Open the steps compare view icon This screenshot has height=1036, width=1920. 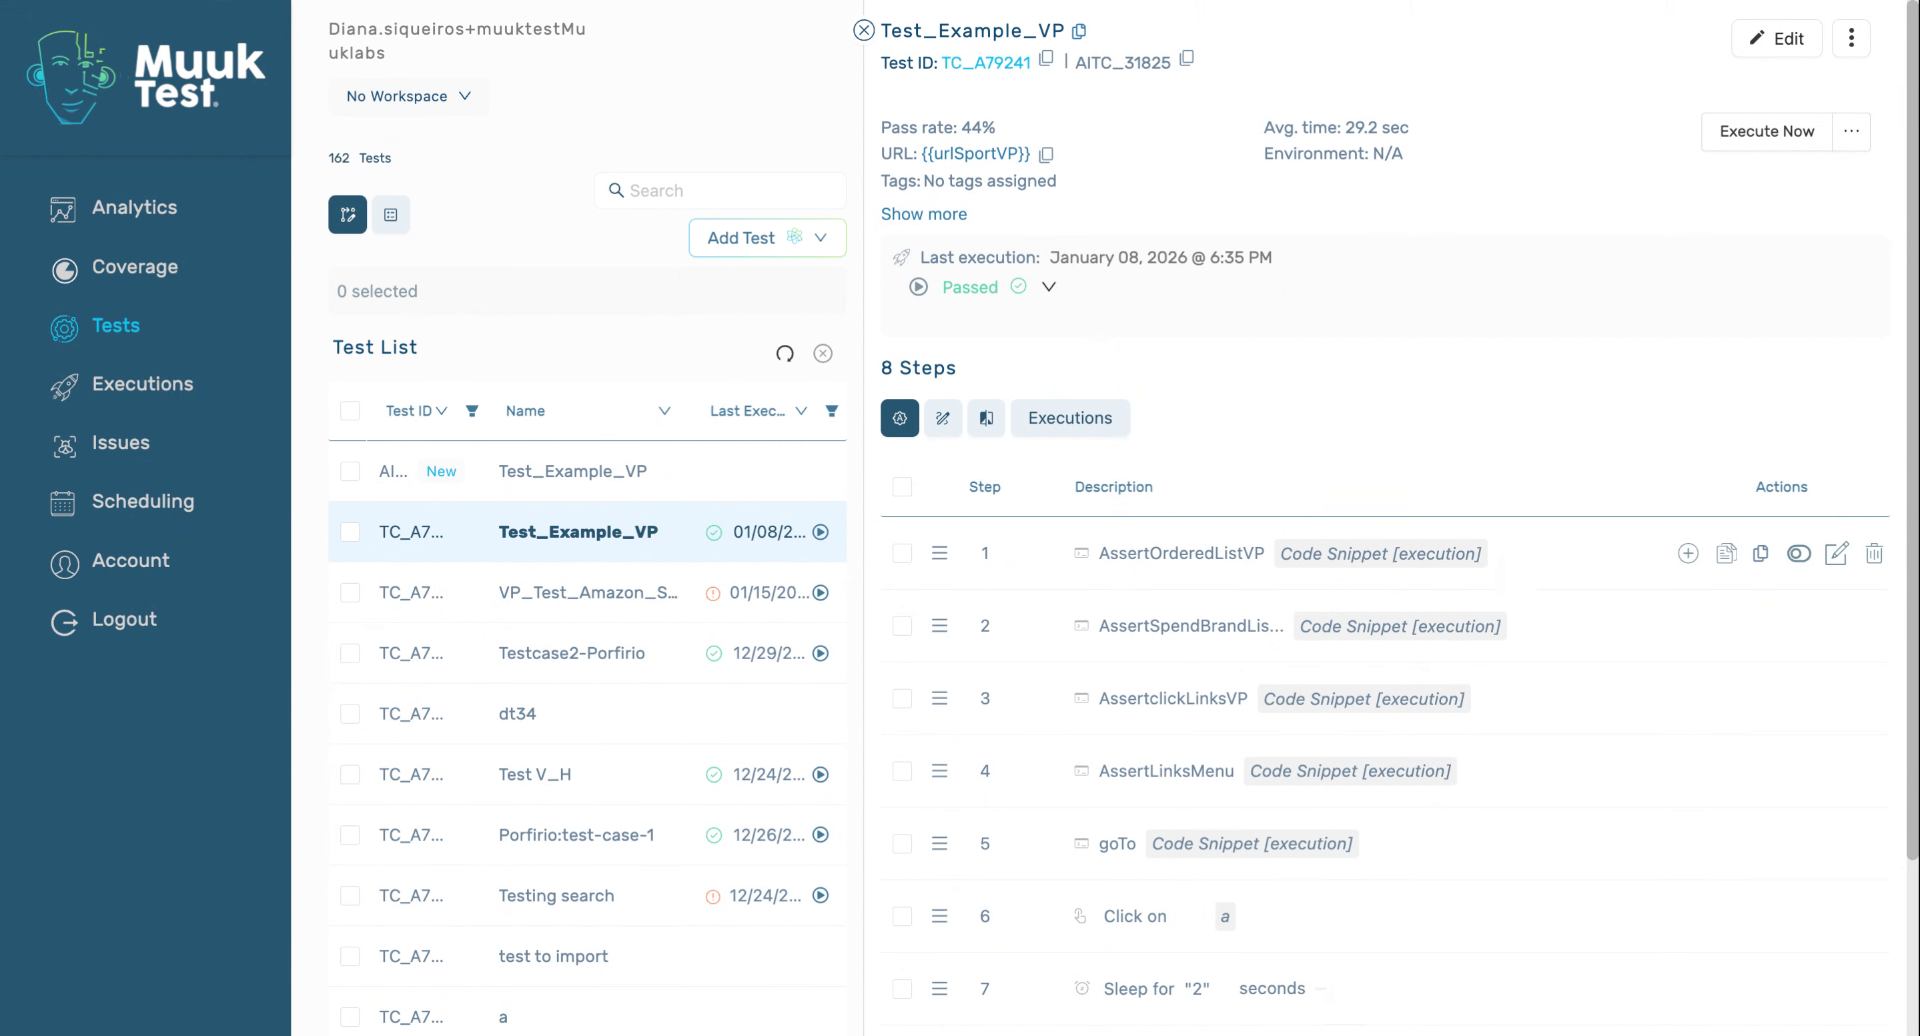click(985, 418)
